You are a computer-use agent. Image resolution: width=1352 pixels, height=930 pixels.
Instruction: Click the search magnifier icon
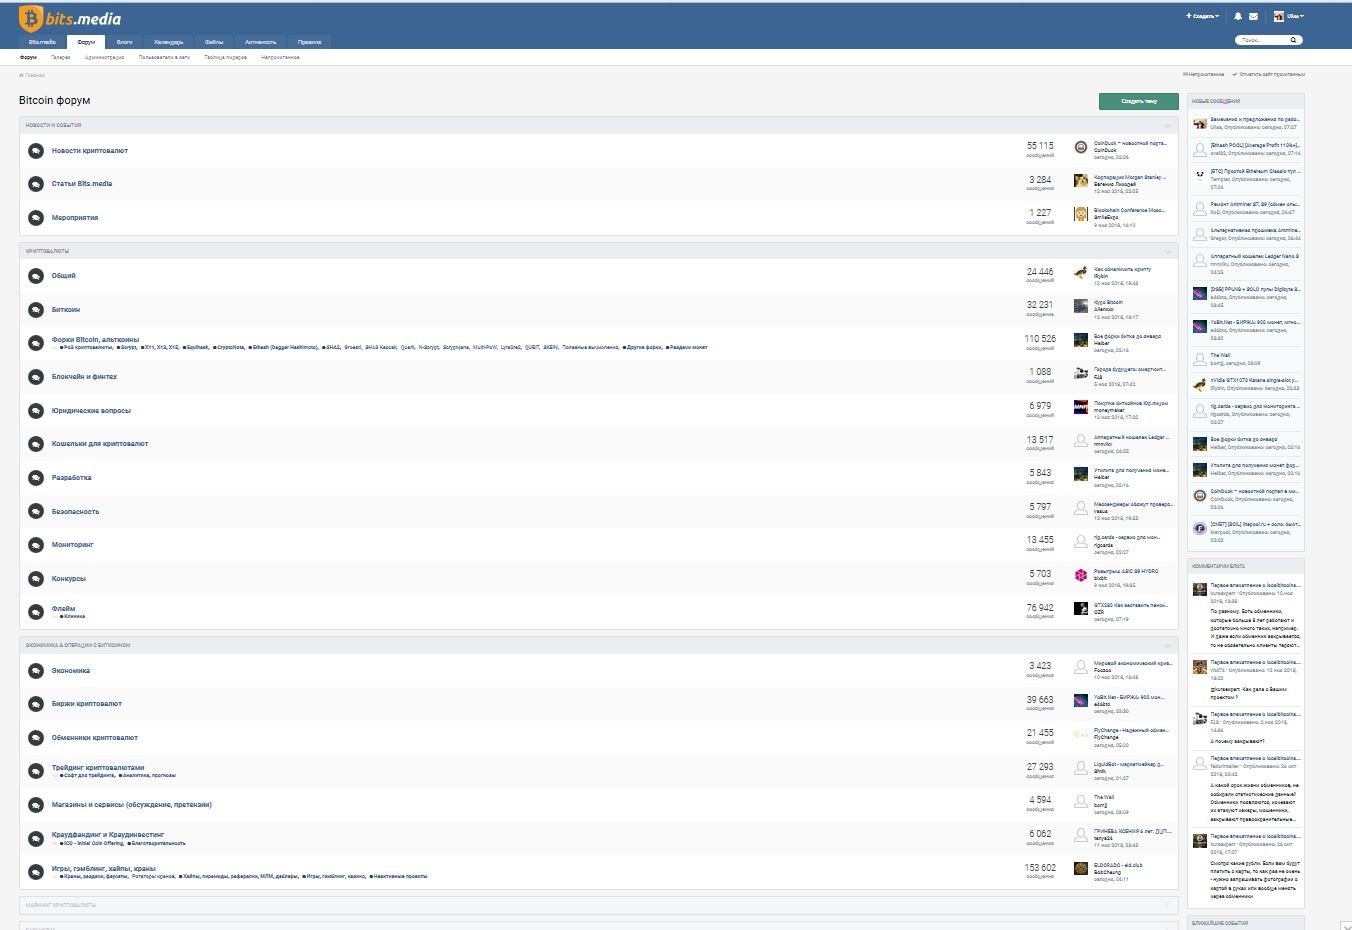[x=1294, y=40]
